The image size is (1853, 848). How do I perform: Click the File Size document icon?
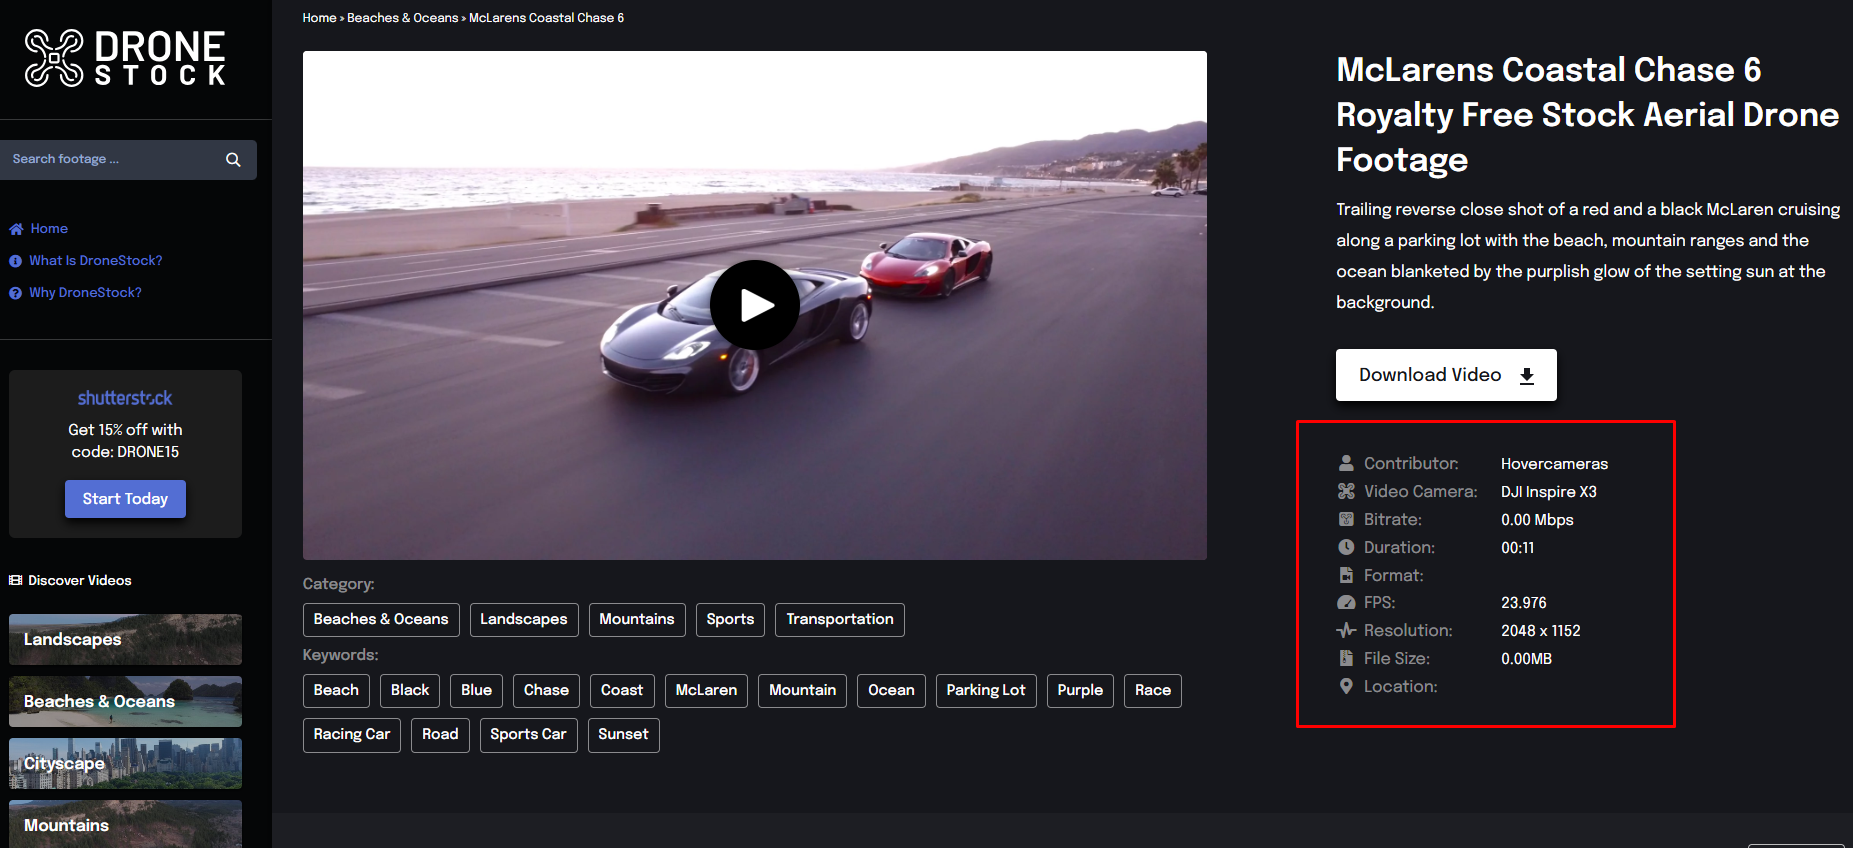tap(1346, 658)
